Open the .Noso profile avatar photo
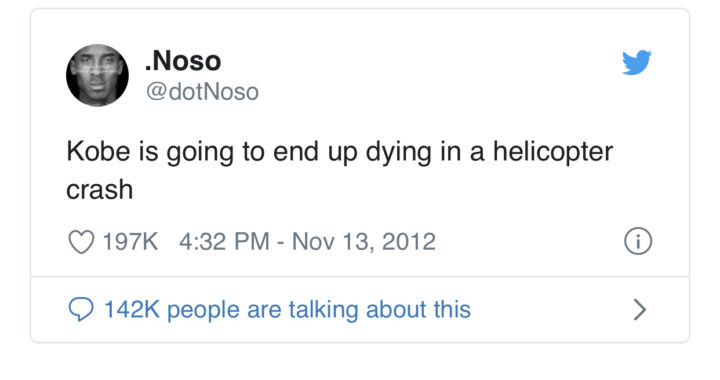 (97, 75)
